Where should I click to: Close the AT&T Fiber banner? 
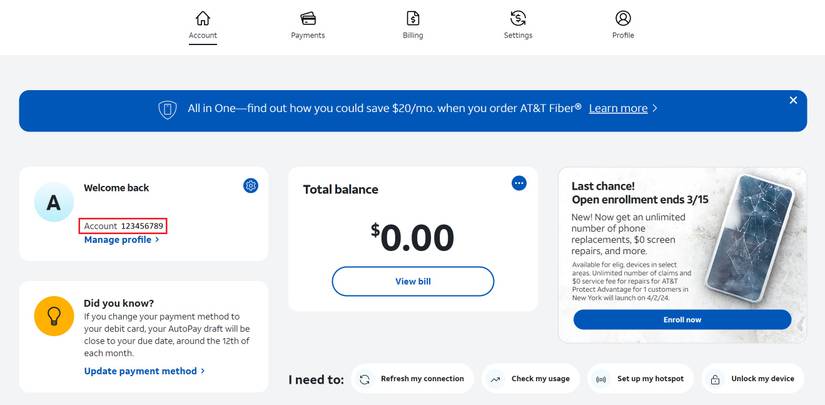pos(793,100)
